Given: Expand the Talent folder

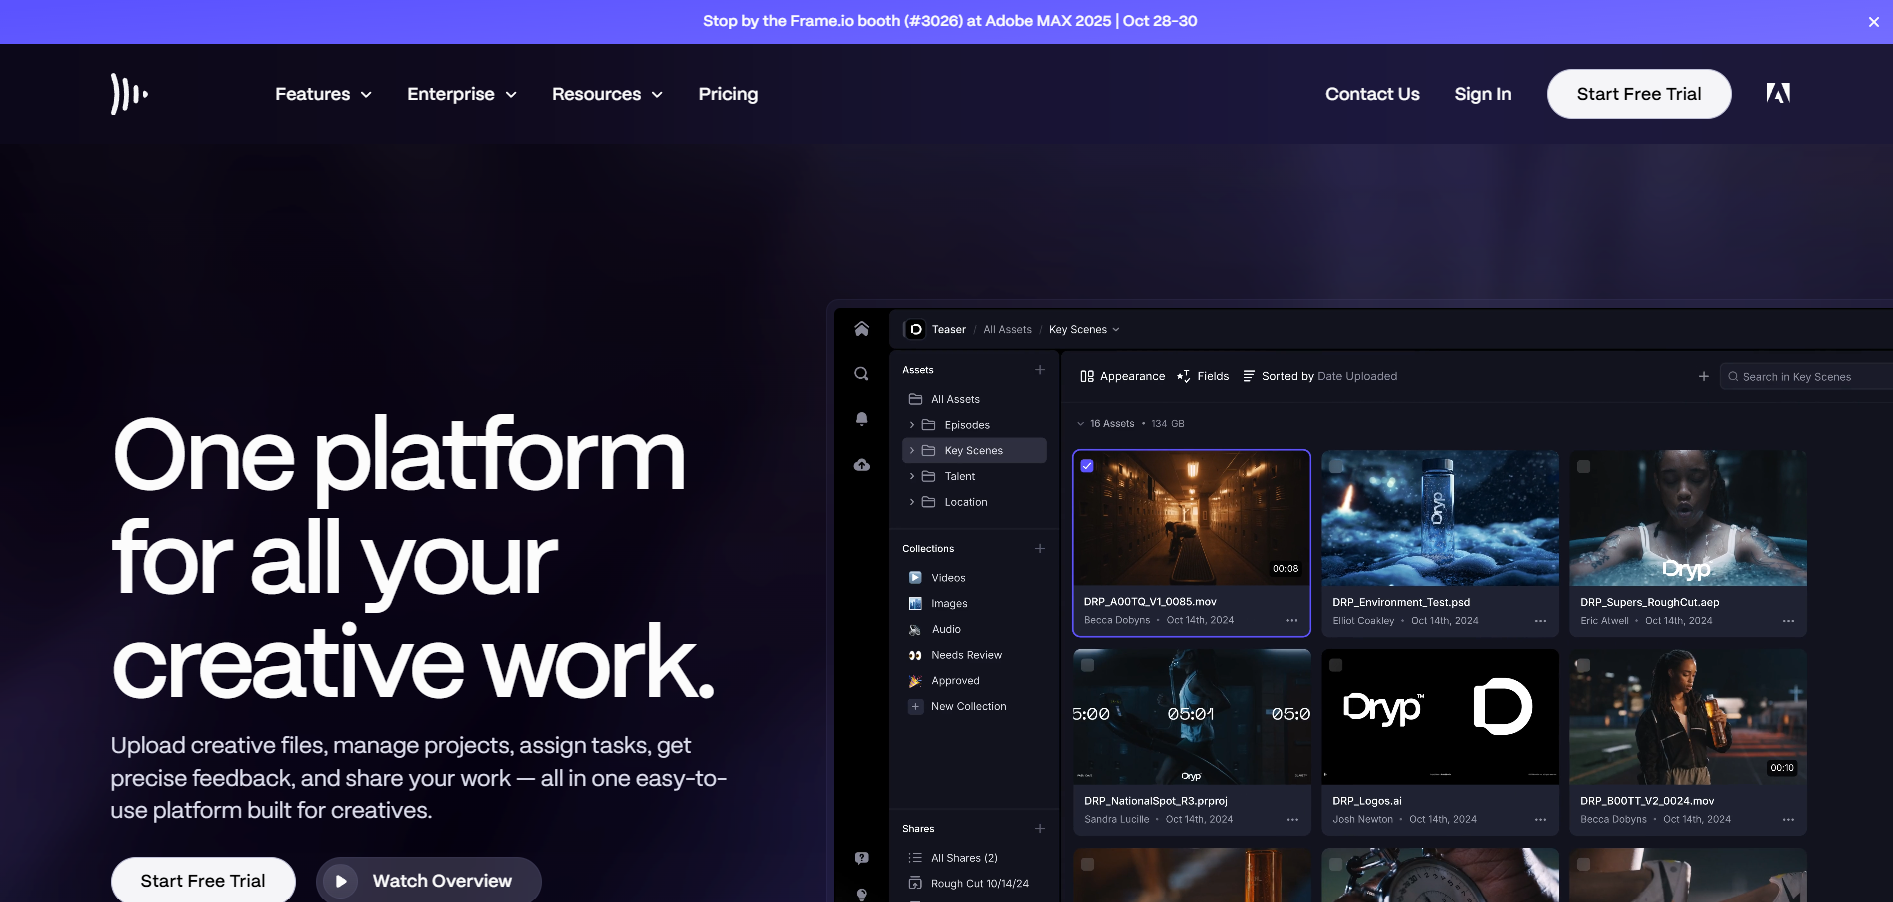Looking at the screenshot, I should click(x=910, y=476).
